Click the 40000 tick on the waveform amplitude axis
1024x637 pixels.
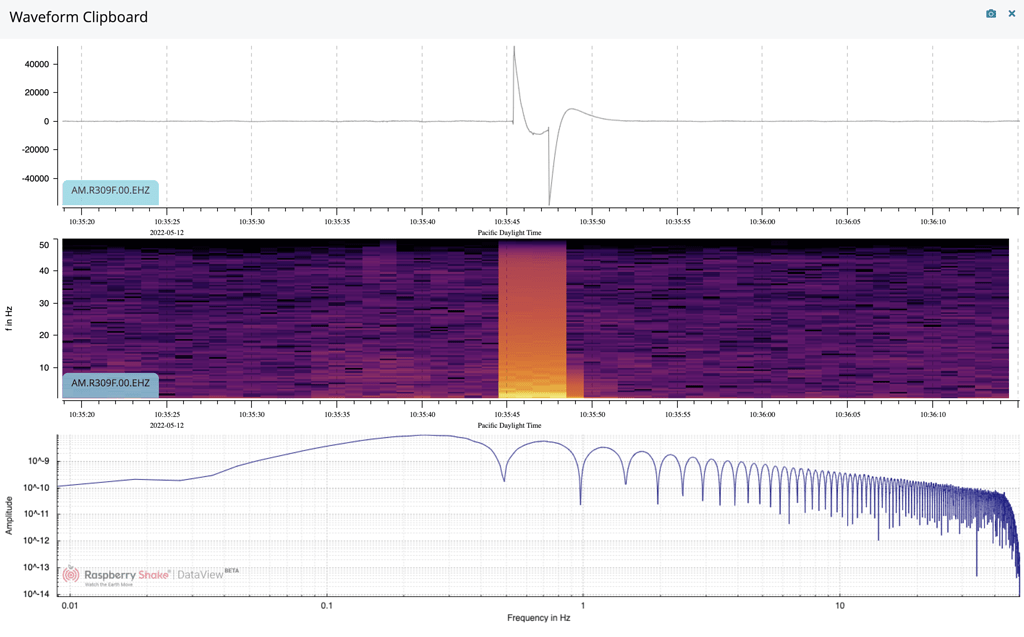click(37, 64)
